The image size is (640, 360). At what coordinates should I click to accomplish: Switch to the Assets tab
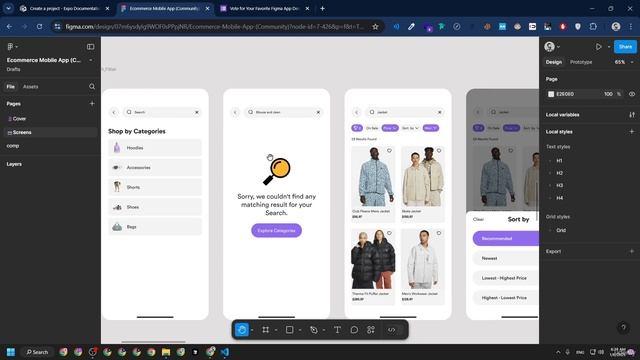[31, 87]
